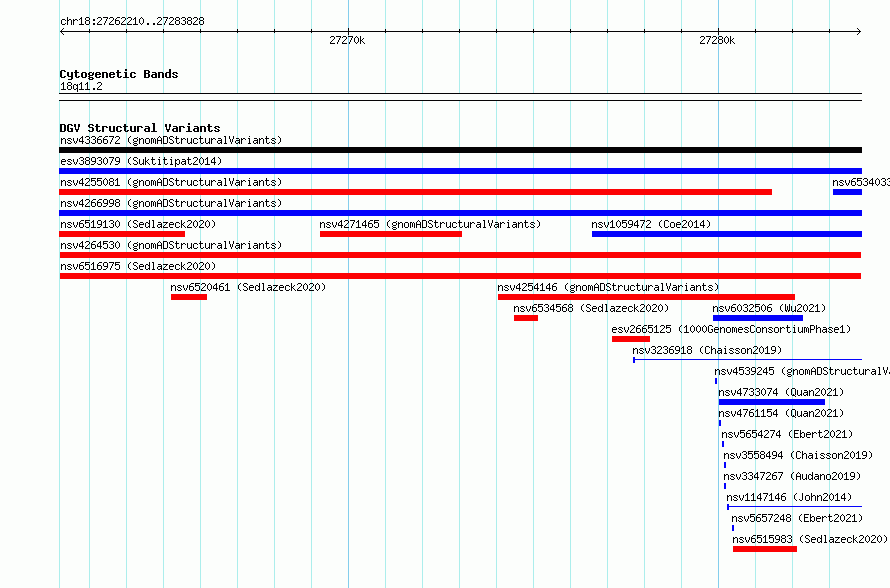The height and width of the screenshot is (588, 890).
Task: Select the 18q11.2 band label
Action: (81, 87)
